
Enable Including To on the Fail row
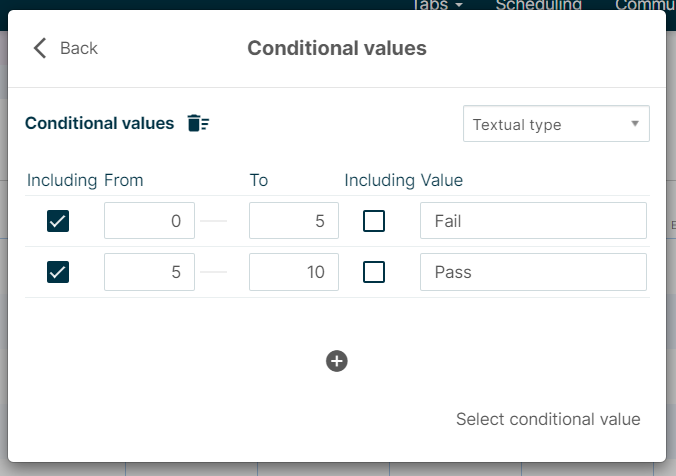[x=374, y=221]
